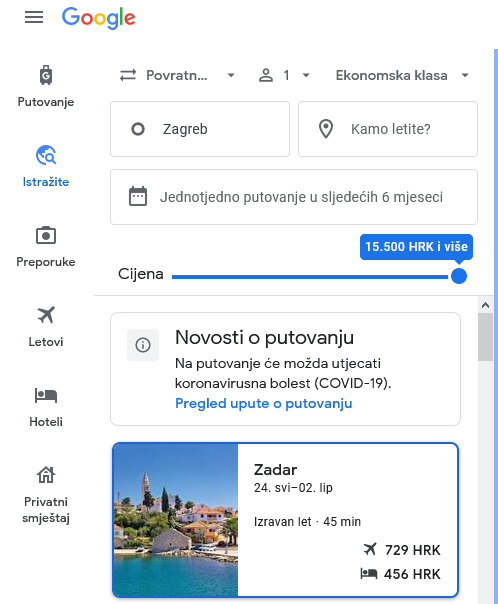
Task: Open the date field Jednotjedno putovanje
Action: 294,197
